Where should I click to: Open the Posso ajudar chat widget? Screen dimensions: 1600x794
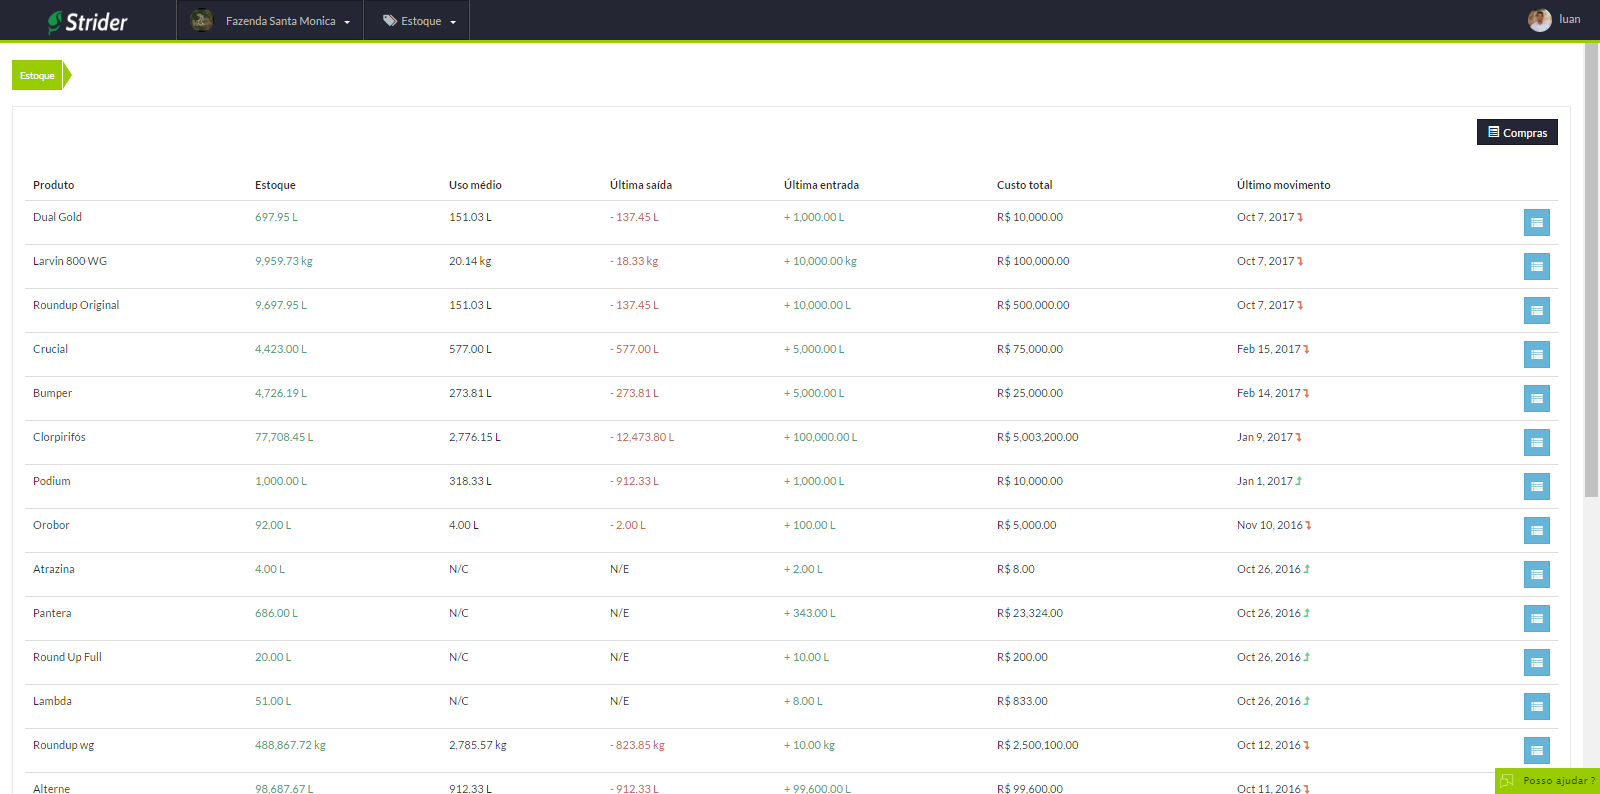click(x=1547, y=781)
